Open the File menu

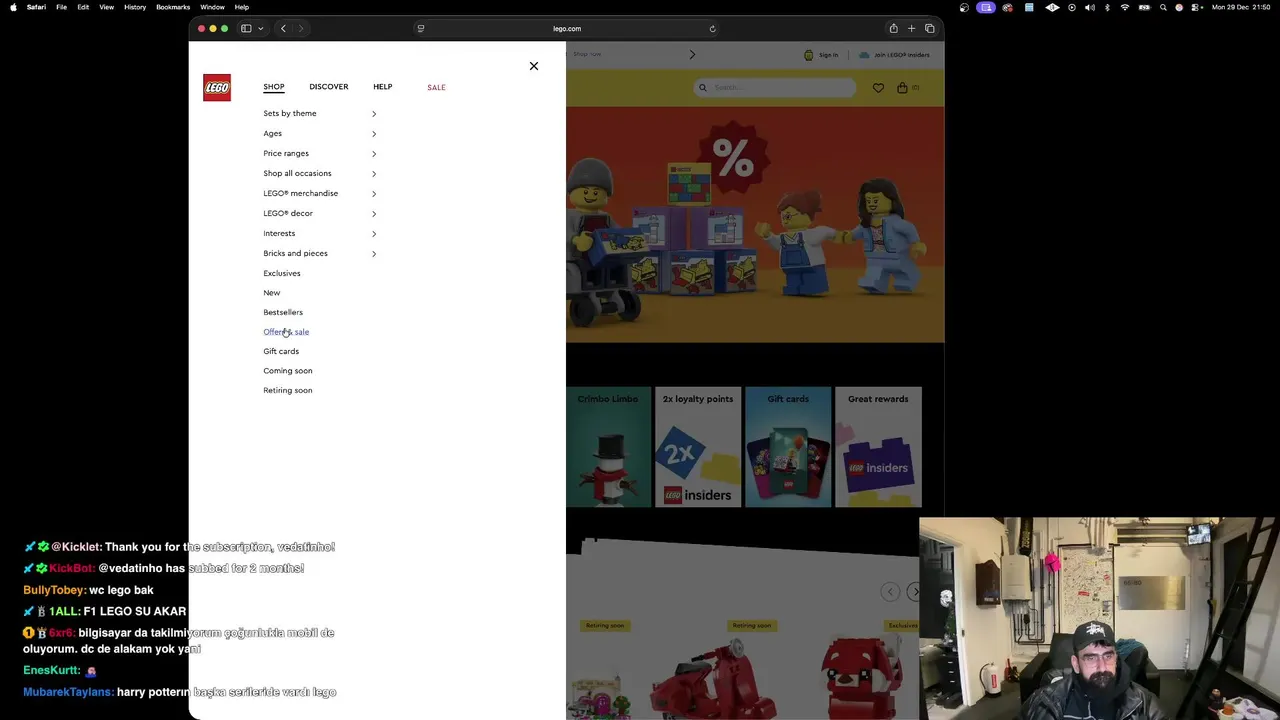coord(61,7)
